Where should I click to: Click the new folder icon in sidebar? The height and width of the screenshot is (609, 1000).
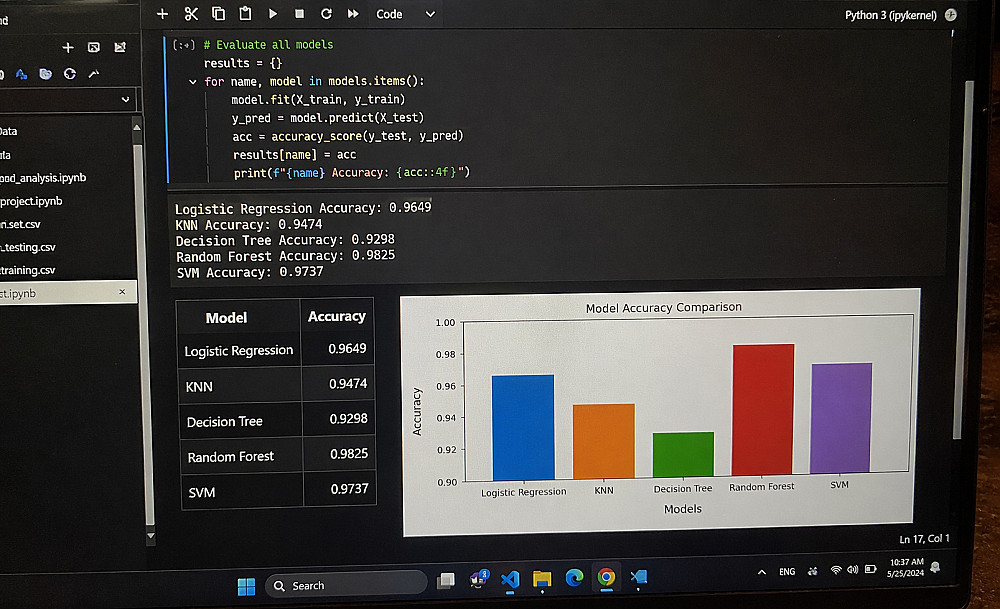pyautogui.click(x=94, y=47)
